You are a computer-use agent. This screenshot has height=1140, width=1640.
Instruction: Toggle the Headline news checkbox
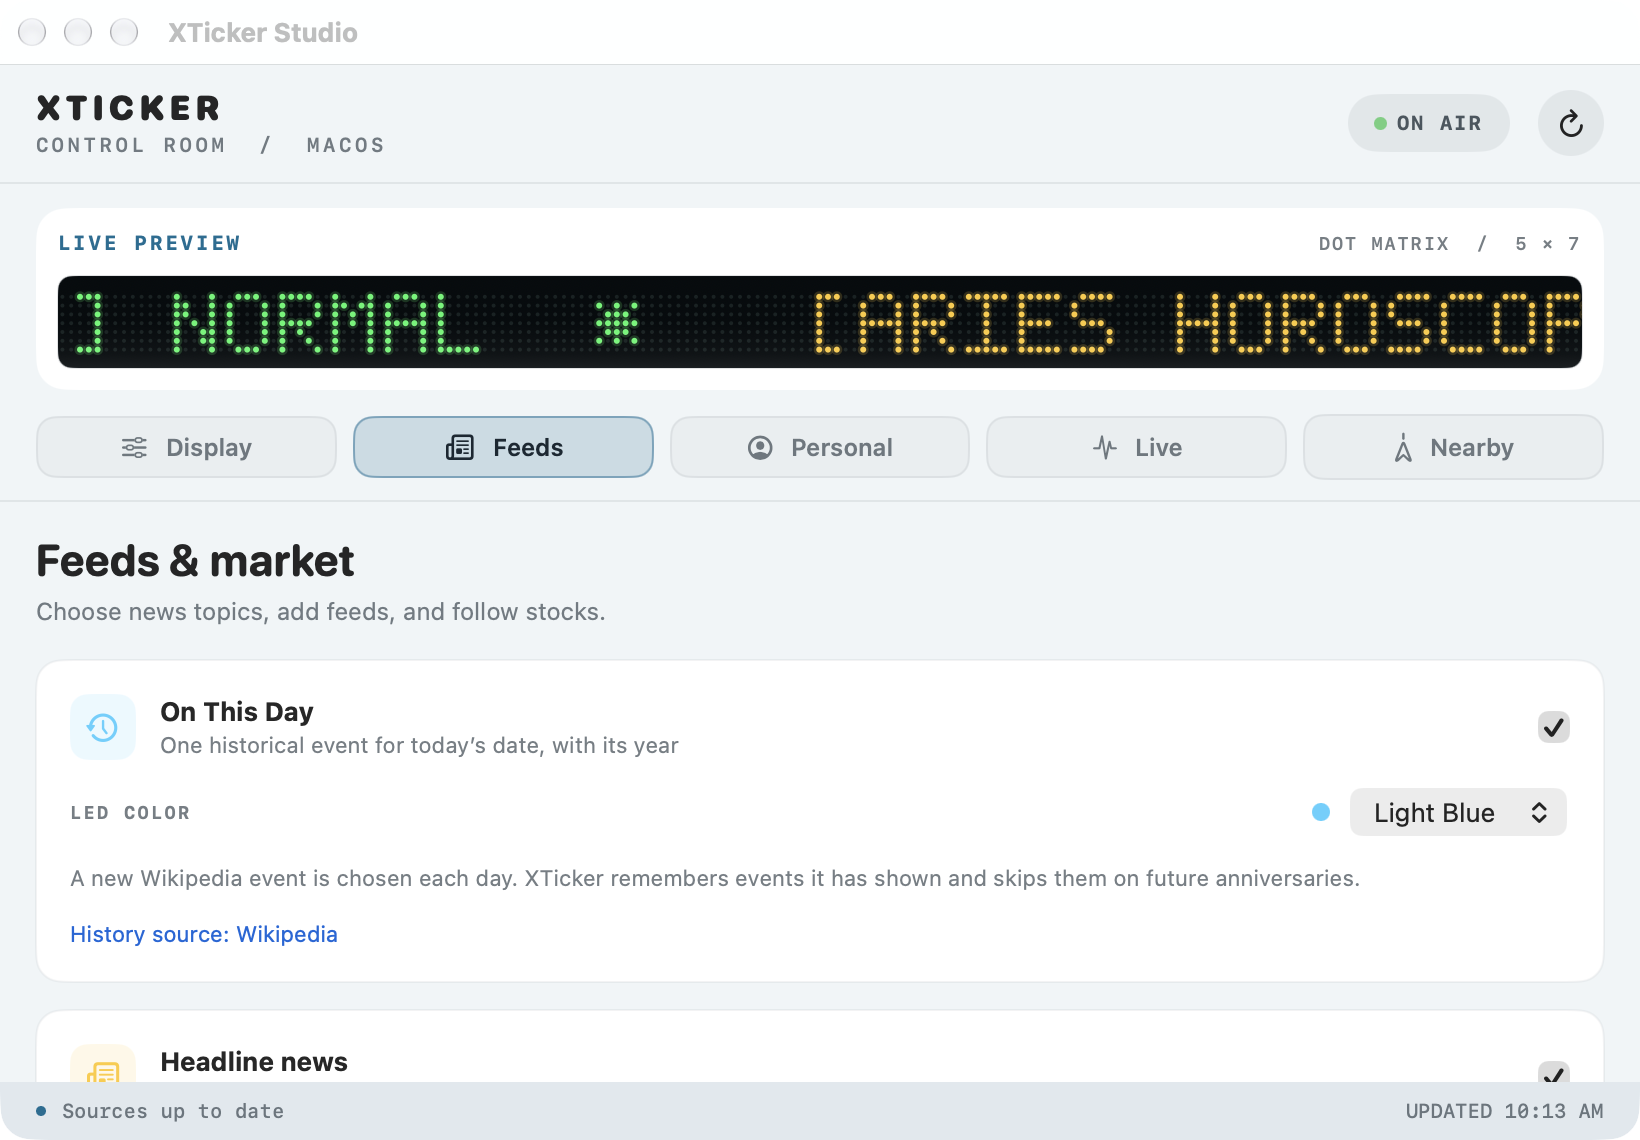1553,1072
